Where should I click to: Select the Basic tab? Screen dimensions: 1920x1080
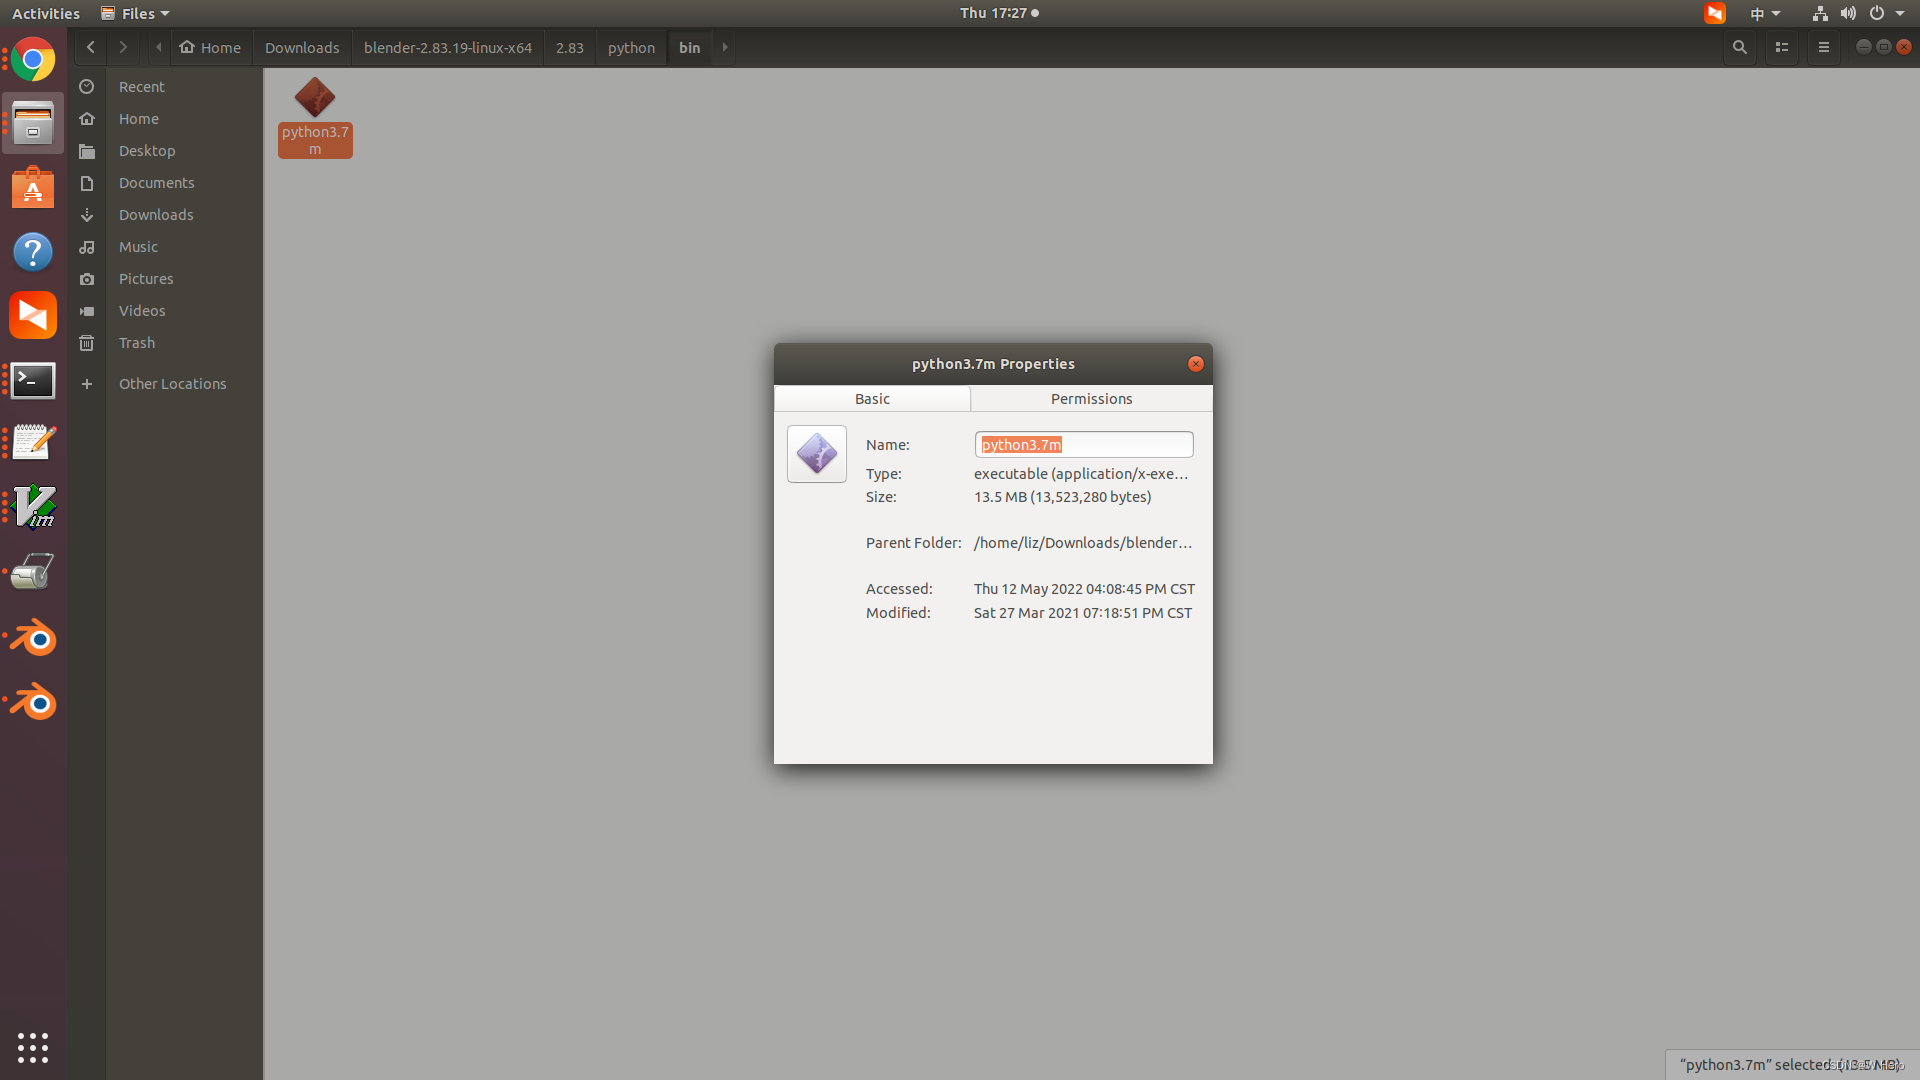(x=872, y=398)
